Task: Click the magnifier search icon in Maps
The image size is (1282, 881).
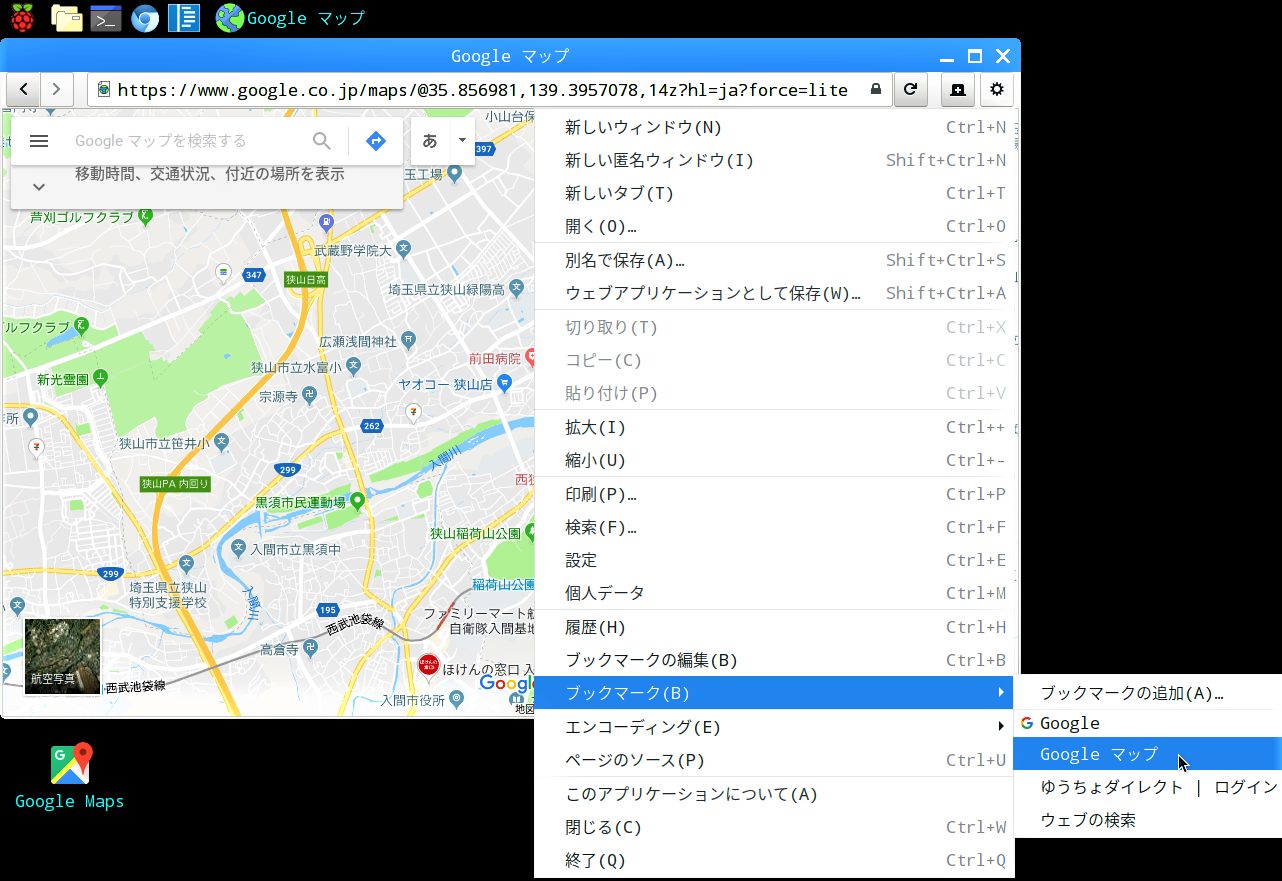Action: click(322, 141)
